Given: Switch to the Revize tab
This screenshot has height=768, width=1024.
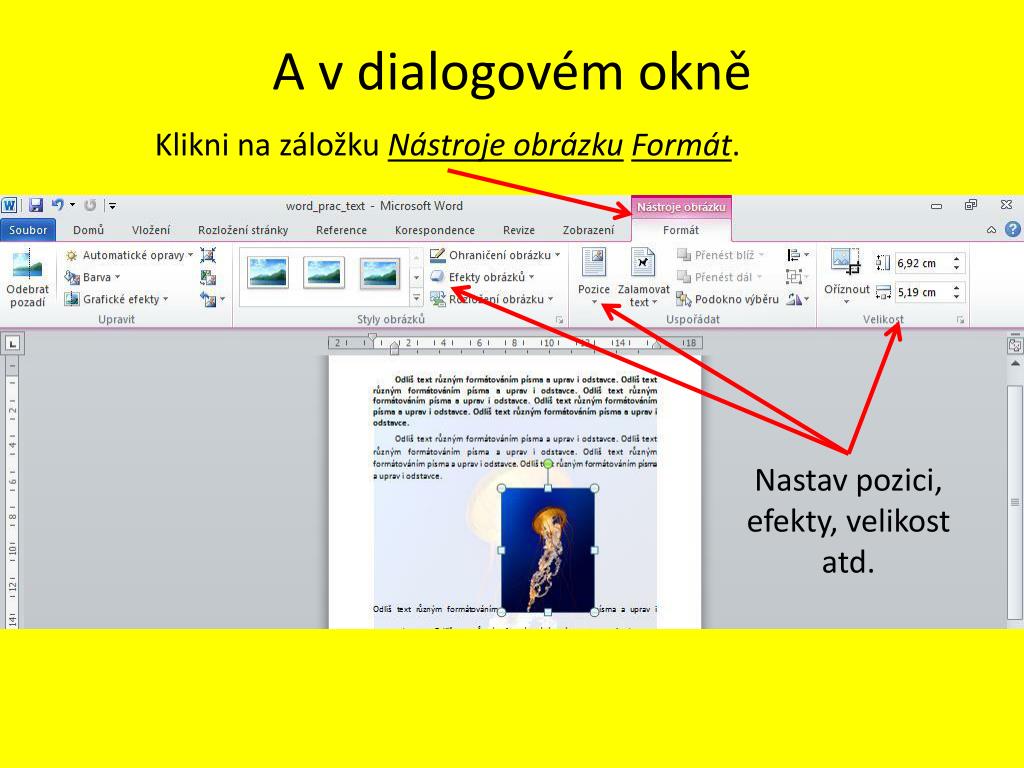Looking at the screenshot, I should [x=519, y=230].
